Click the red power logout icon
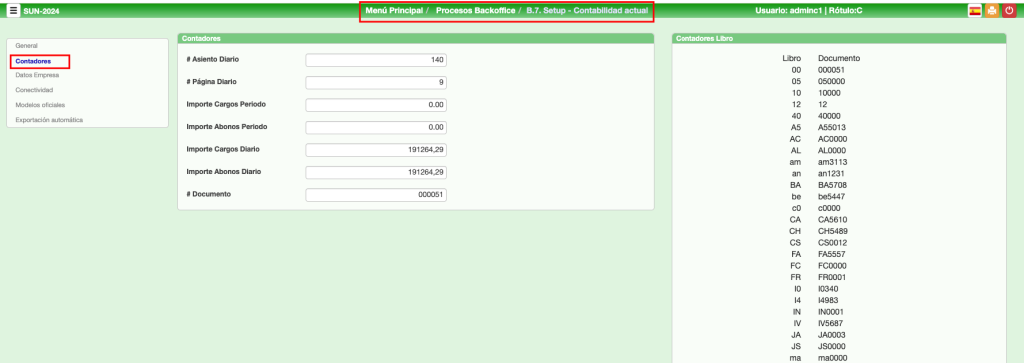Screen dimensions: 1024x363 (1009, 10)
